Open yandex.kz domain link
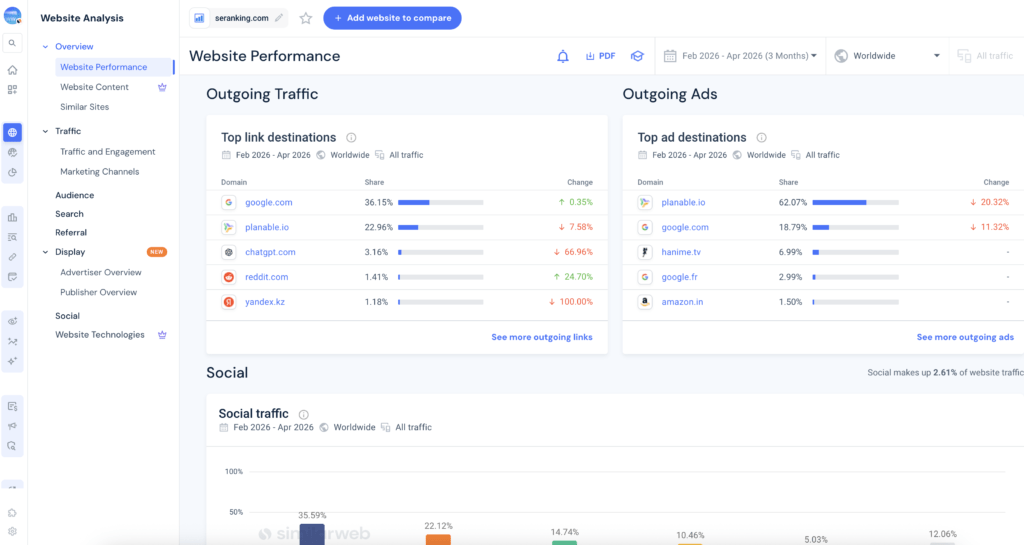Screen dimensions: 1024x545 pyautogui.click(x=264, y=302)
